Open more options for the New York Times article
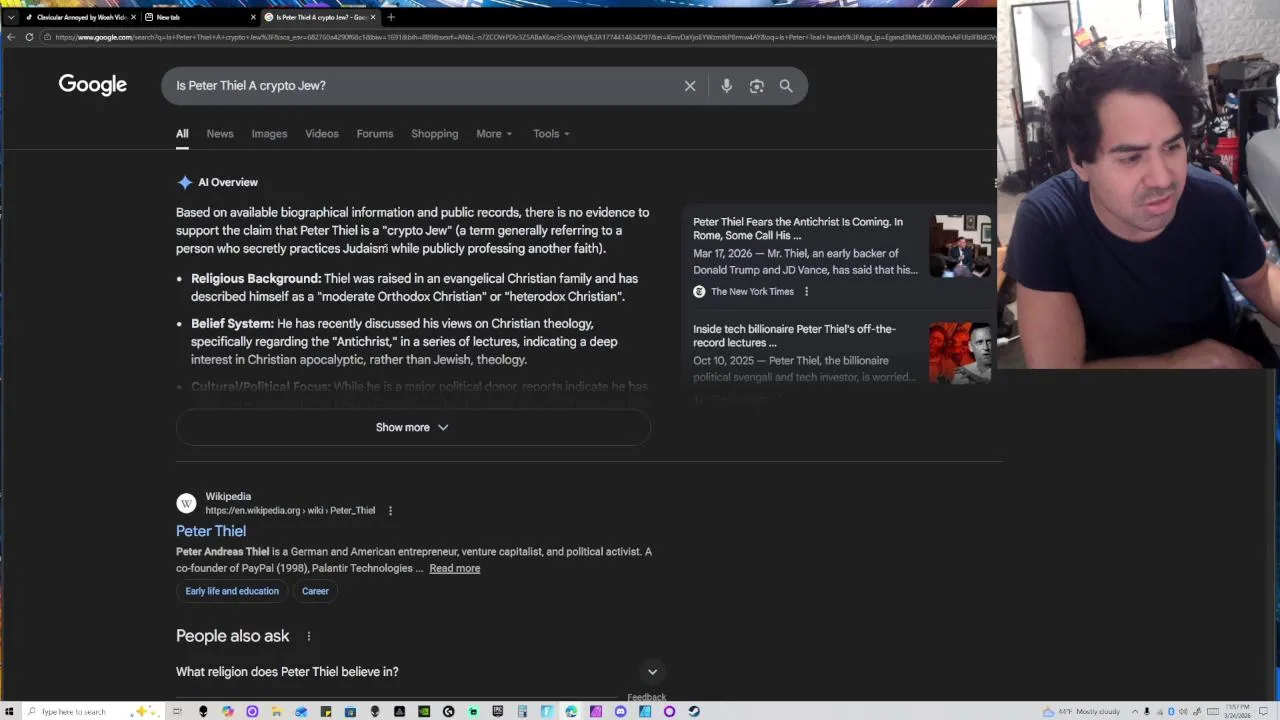Screen dimensions: 1280x720 [x=806, y=292]
